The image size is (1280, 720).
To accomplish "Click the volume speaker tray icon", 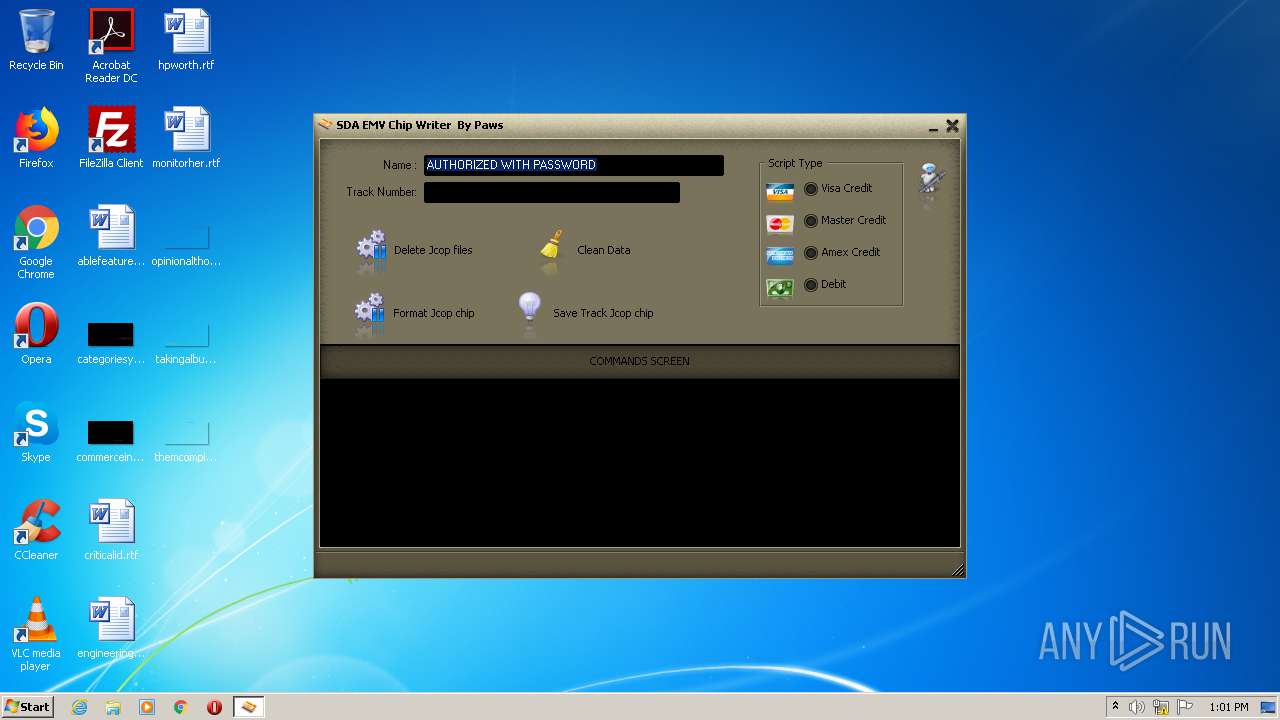I will coord(1137,707).
